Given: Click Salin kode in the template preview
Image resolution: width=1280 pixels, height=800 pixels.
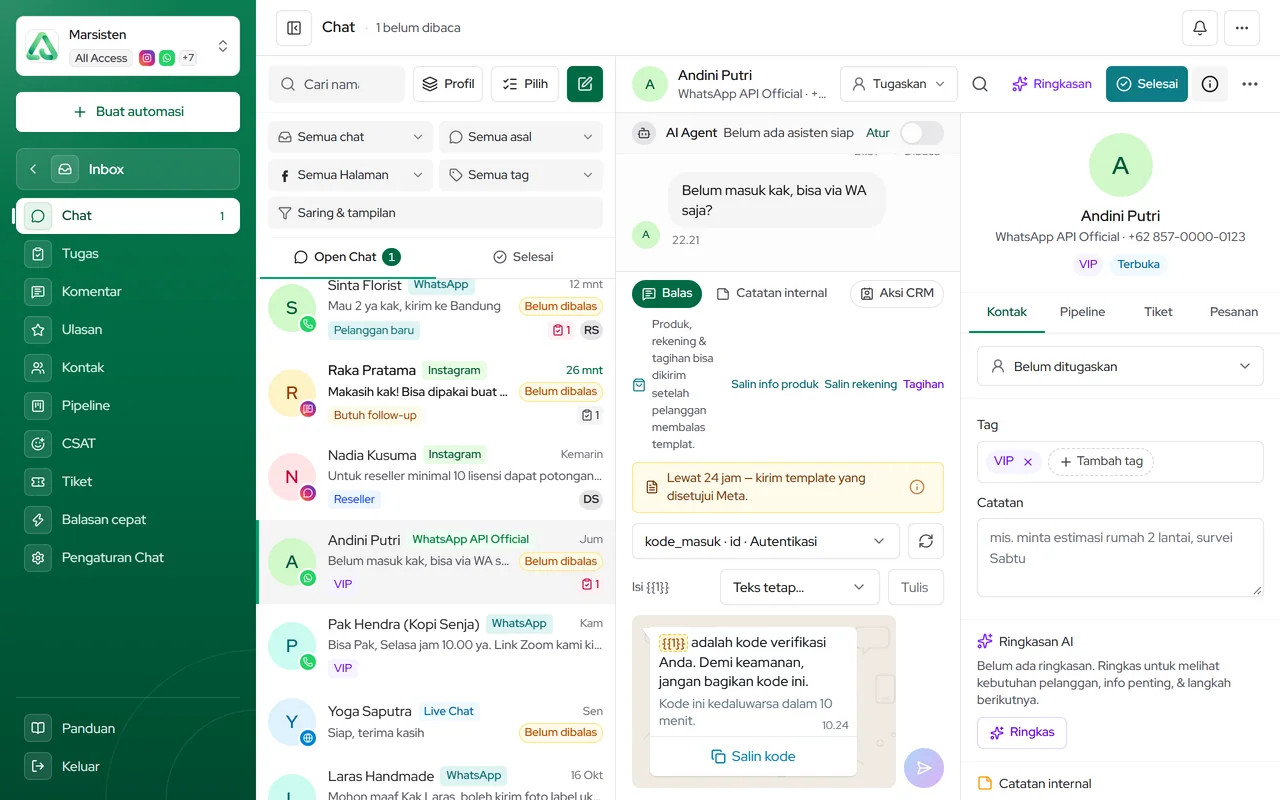Looking at the screenshot, I should [x=753, y=756].
